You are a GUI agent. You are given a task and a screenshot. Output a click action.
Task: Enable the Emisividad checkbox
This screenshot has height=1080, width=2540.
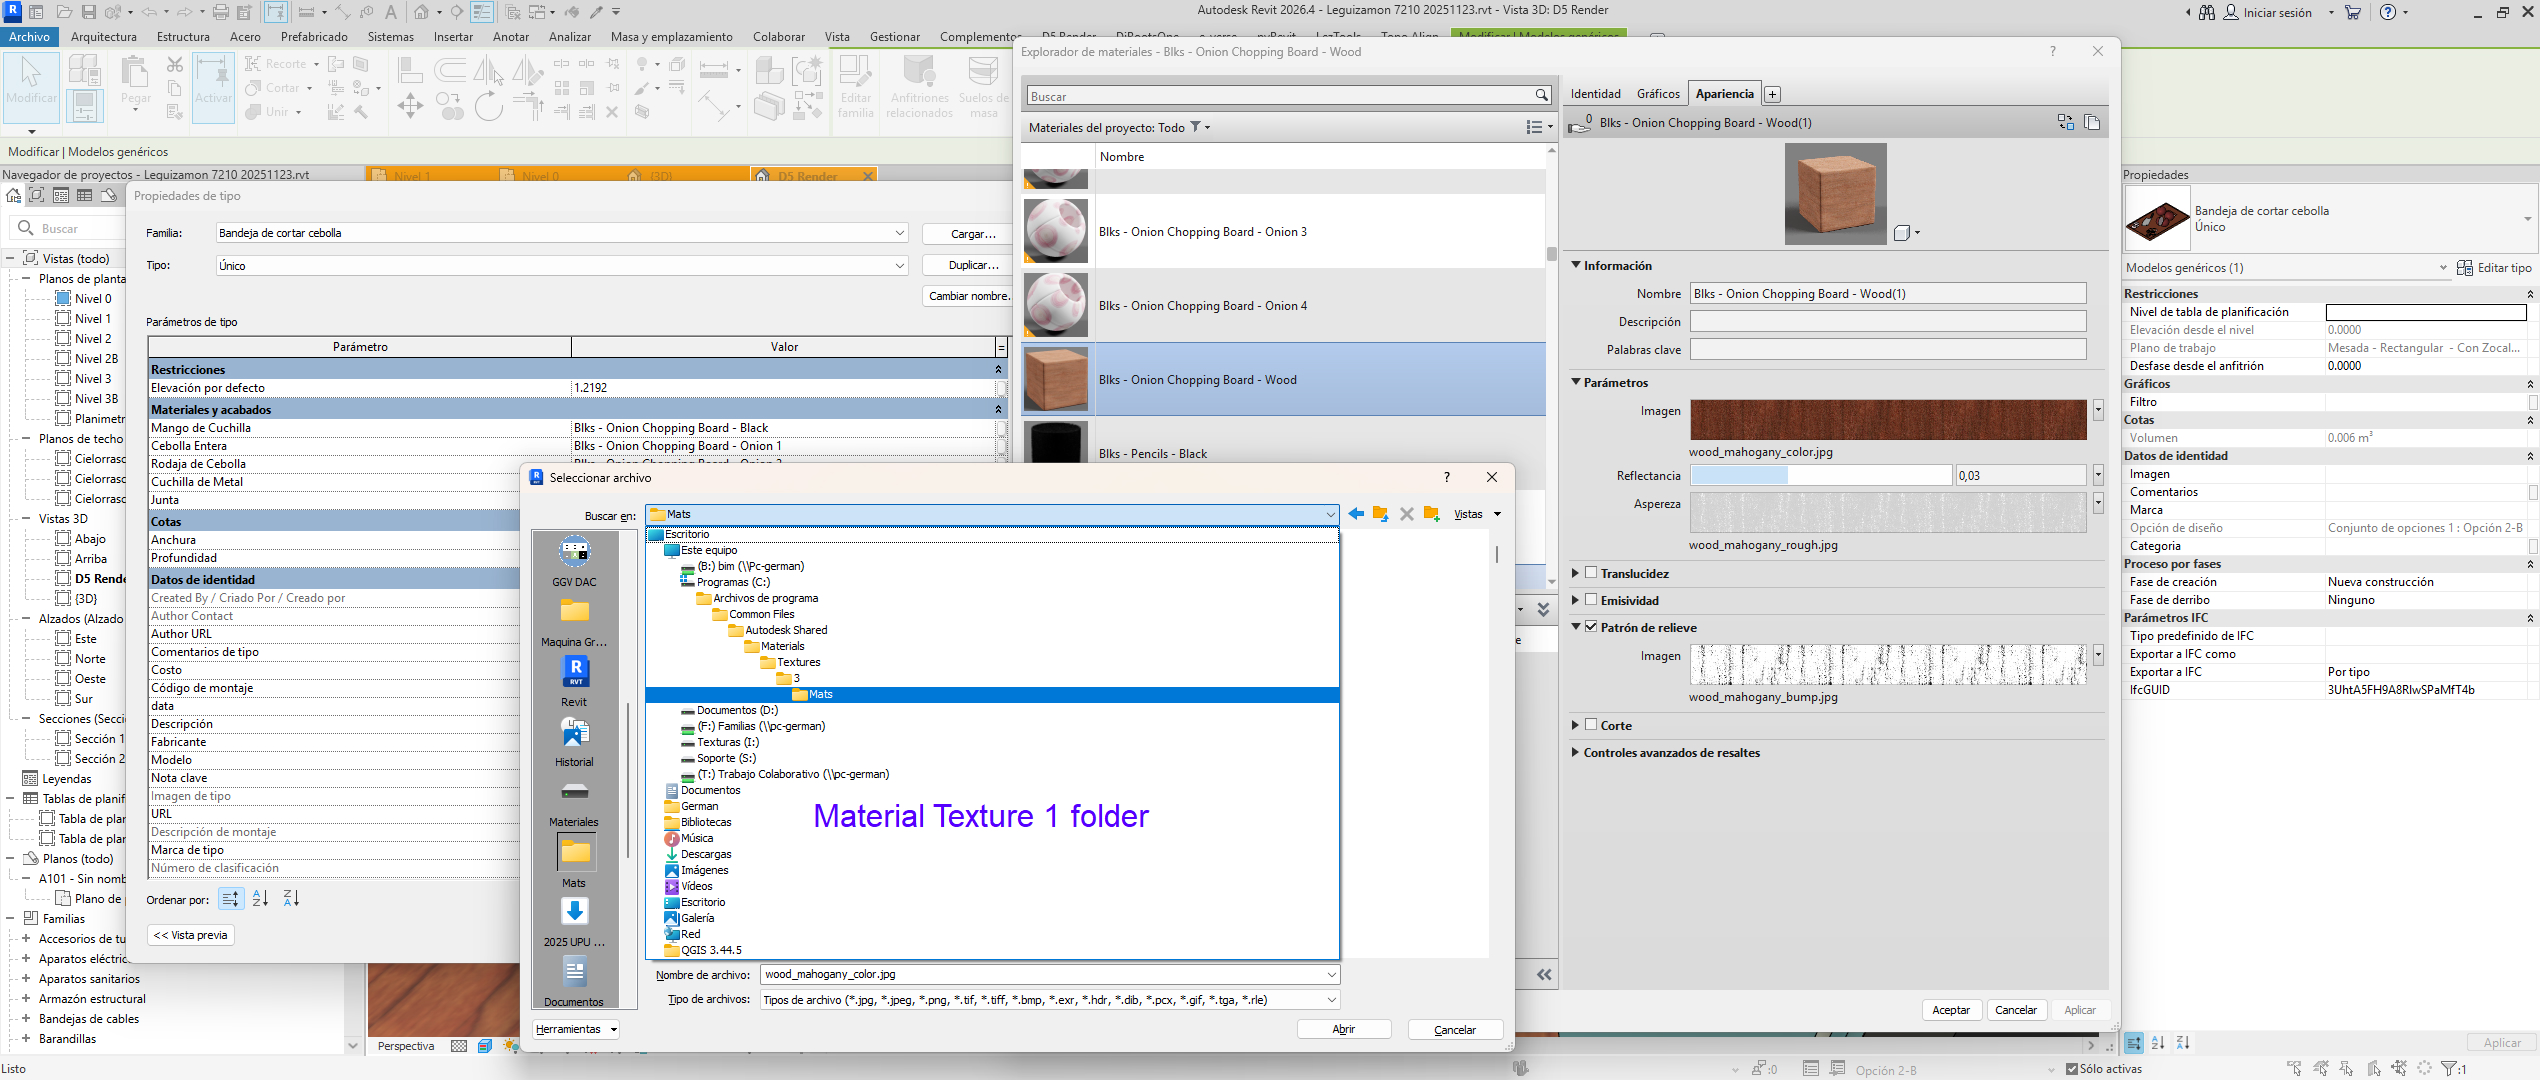pos(1591,600)
